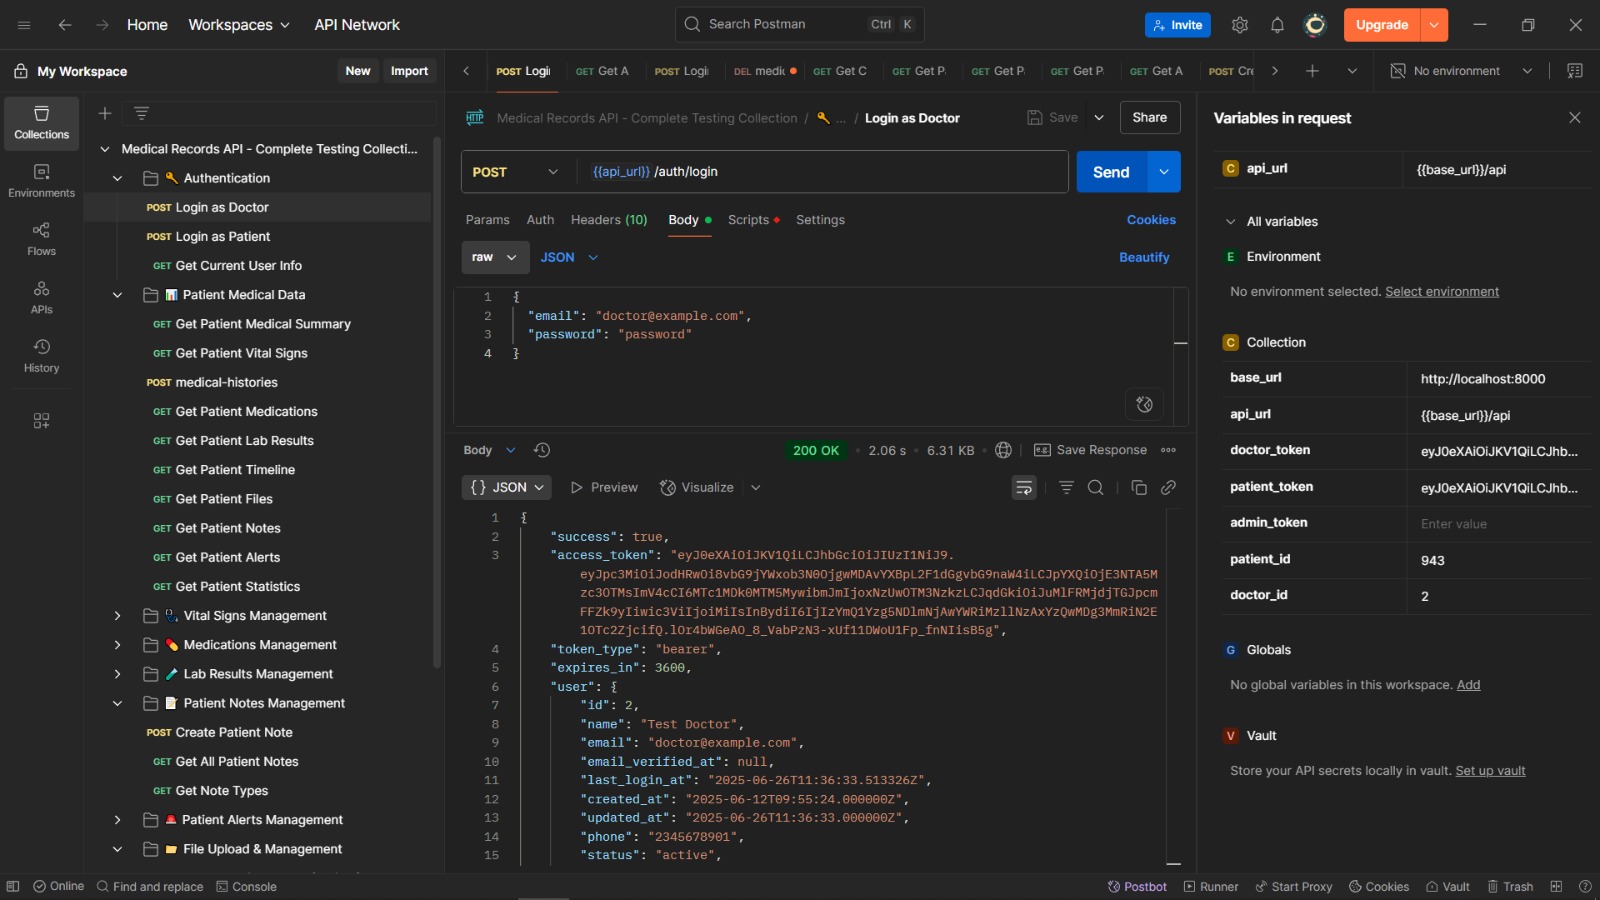Screen dimensions: 1600x900
Task: Send the login request
Action: [1111, 172]
